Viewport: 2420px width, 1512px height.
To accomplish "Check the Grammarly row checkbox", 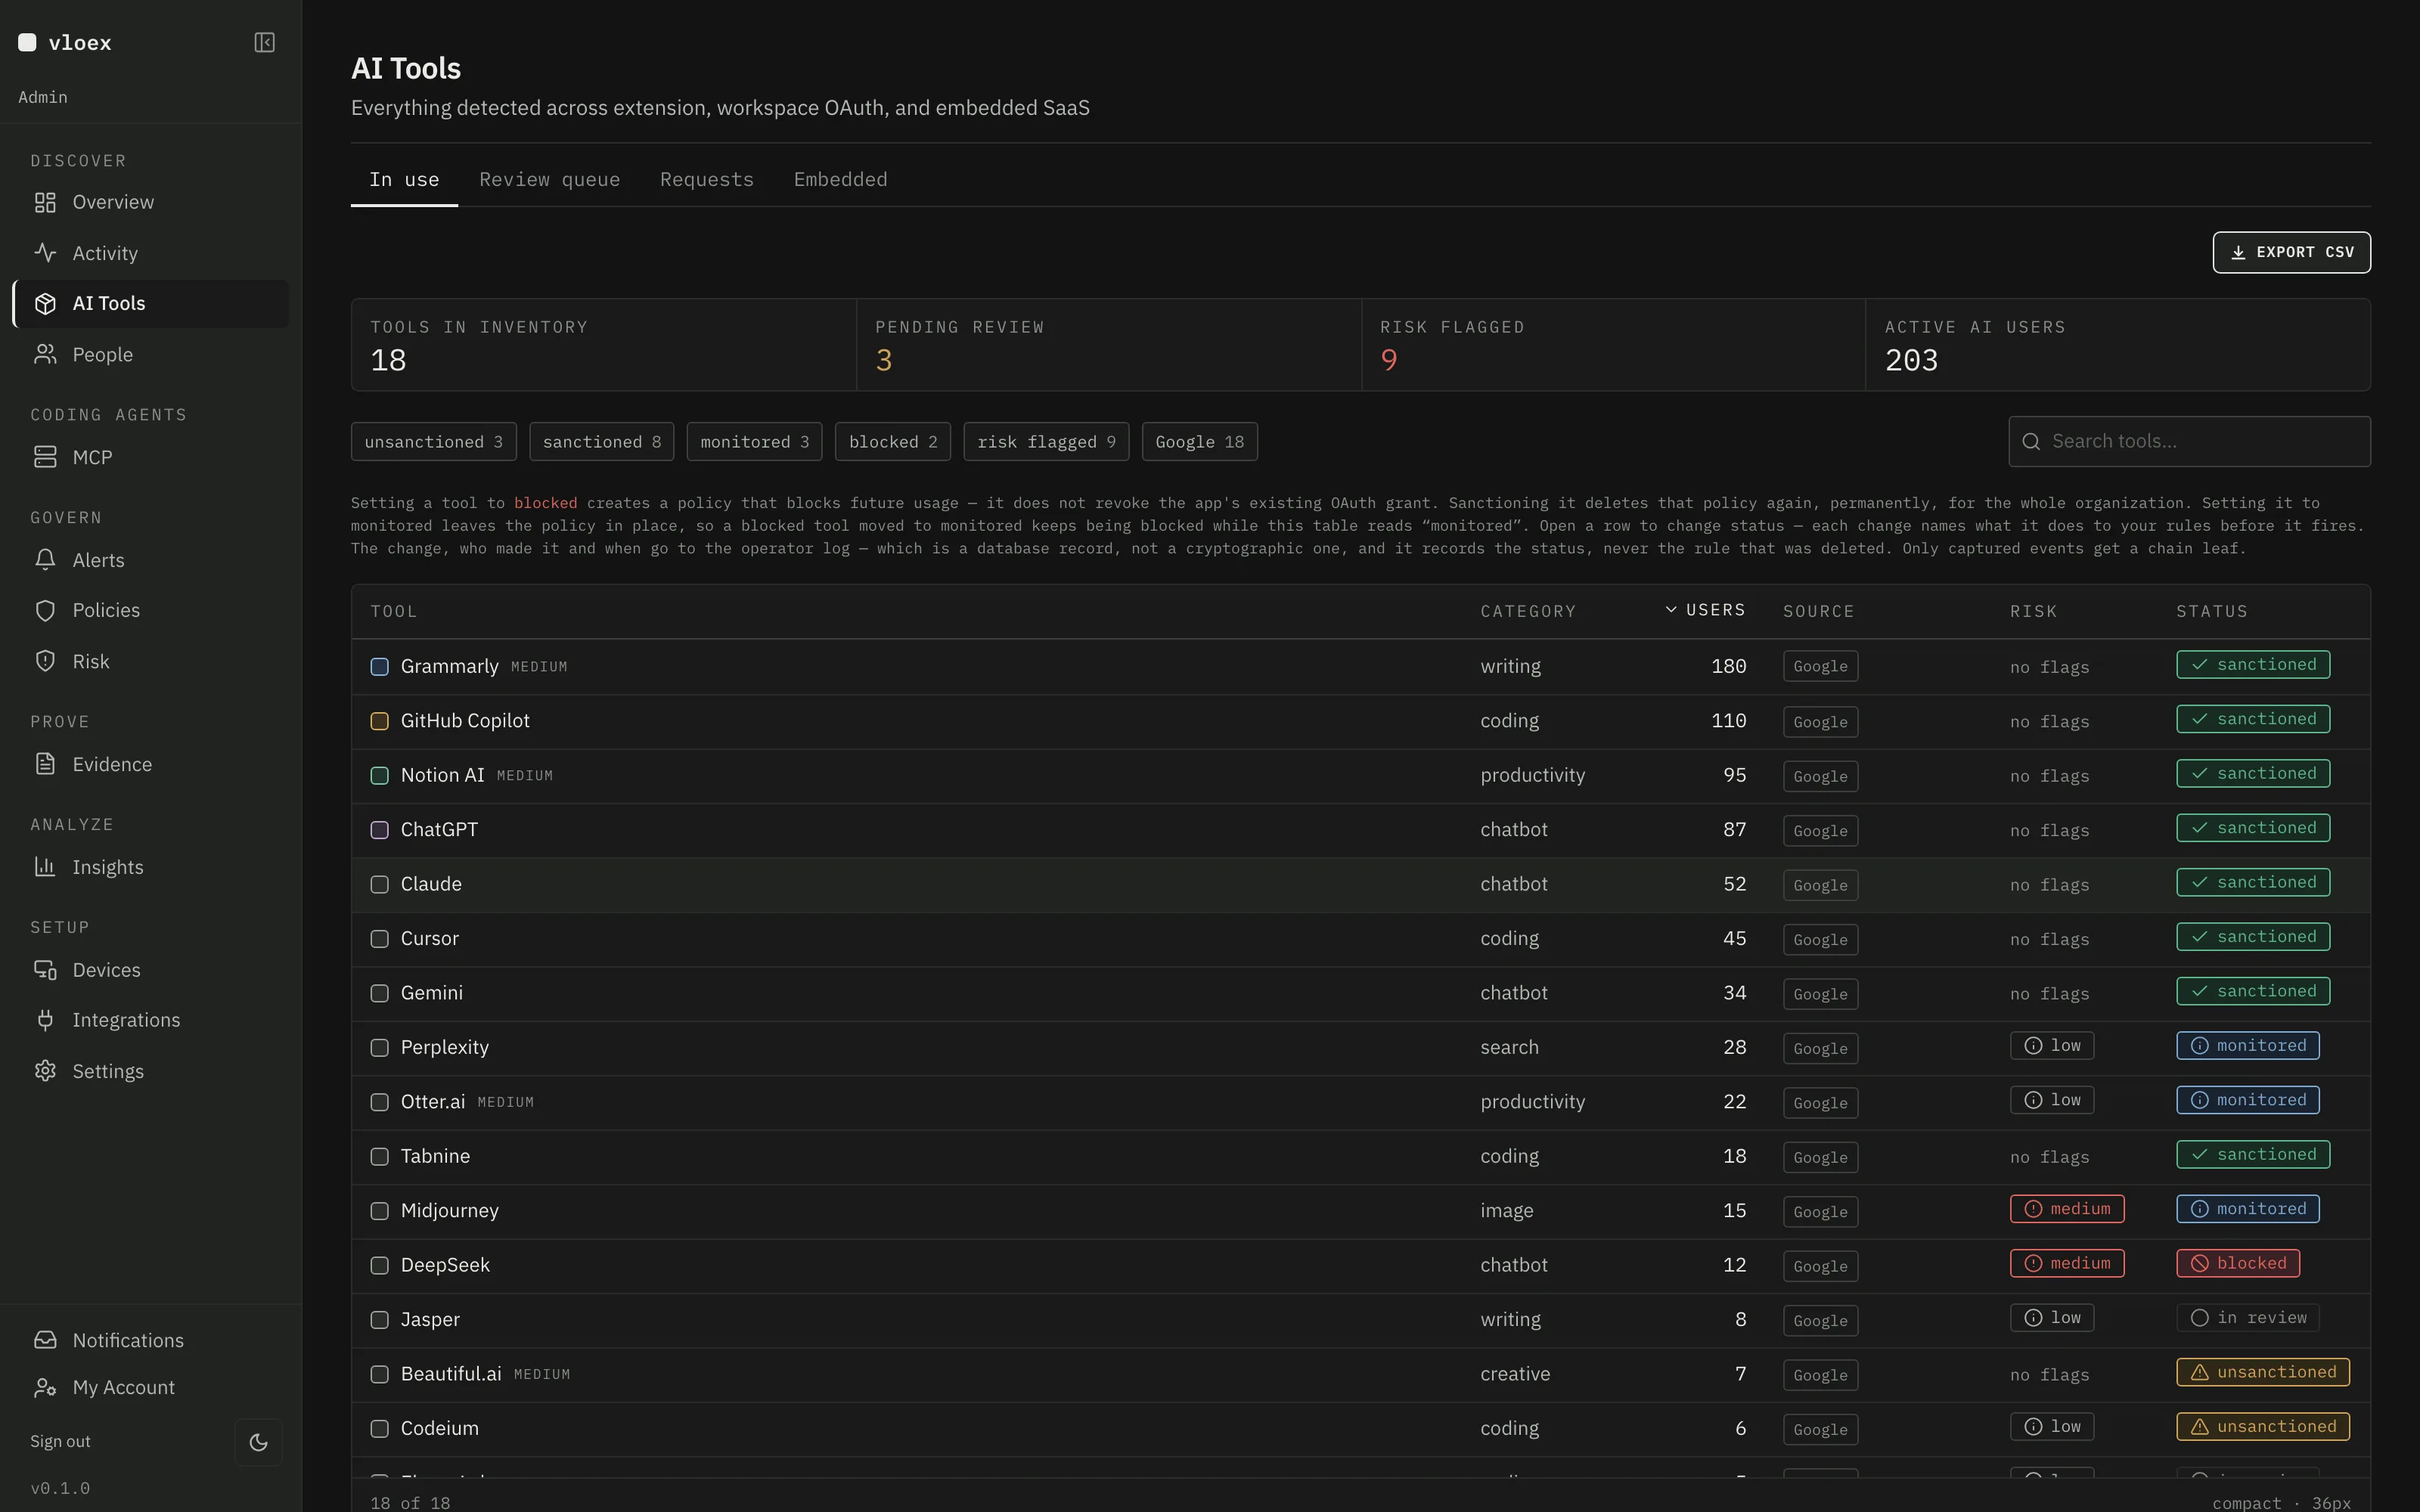I will coord(380,667).
